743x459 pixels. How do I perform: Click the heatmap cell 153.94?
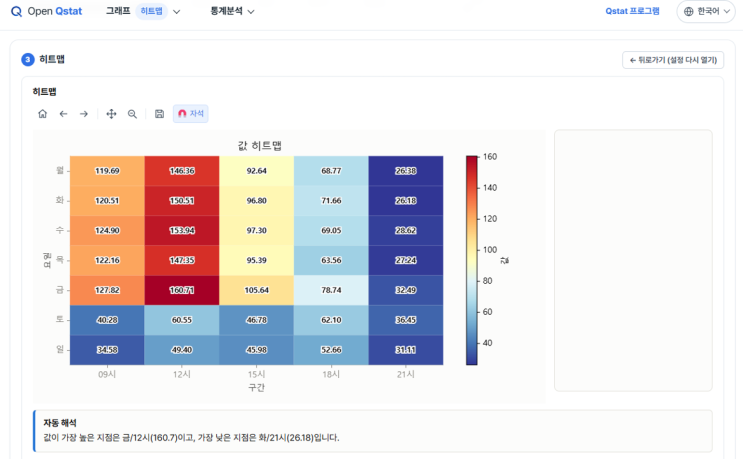[182, 230]
